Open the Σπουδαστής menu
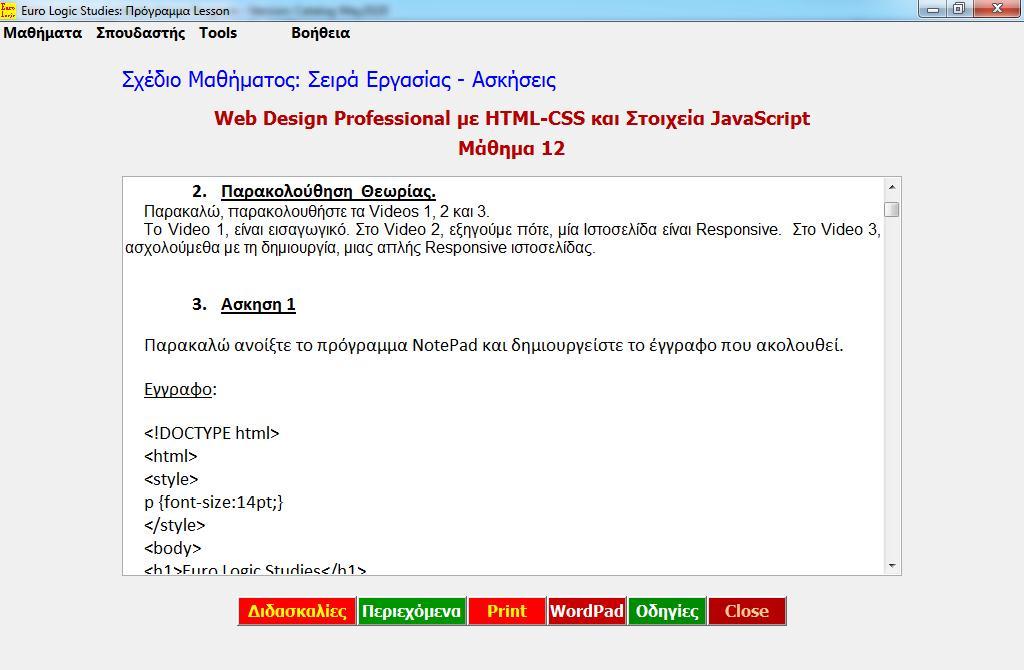This screenshot has height=670, width=1024. click(140, 33)
